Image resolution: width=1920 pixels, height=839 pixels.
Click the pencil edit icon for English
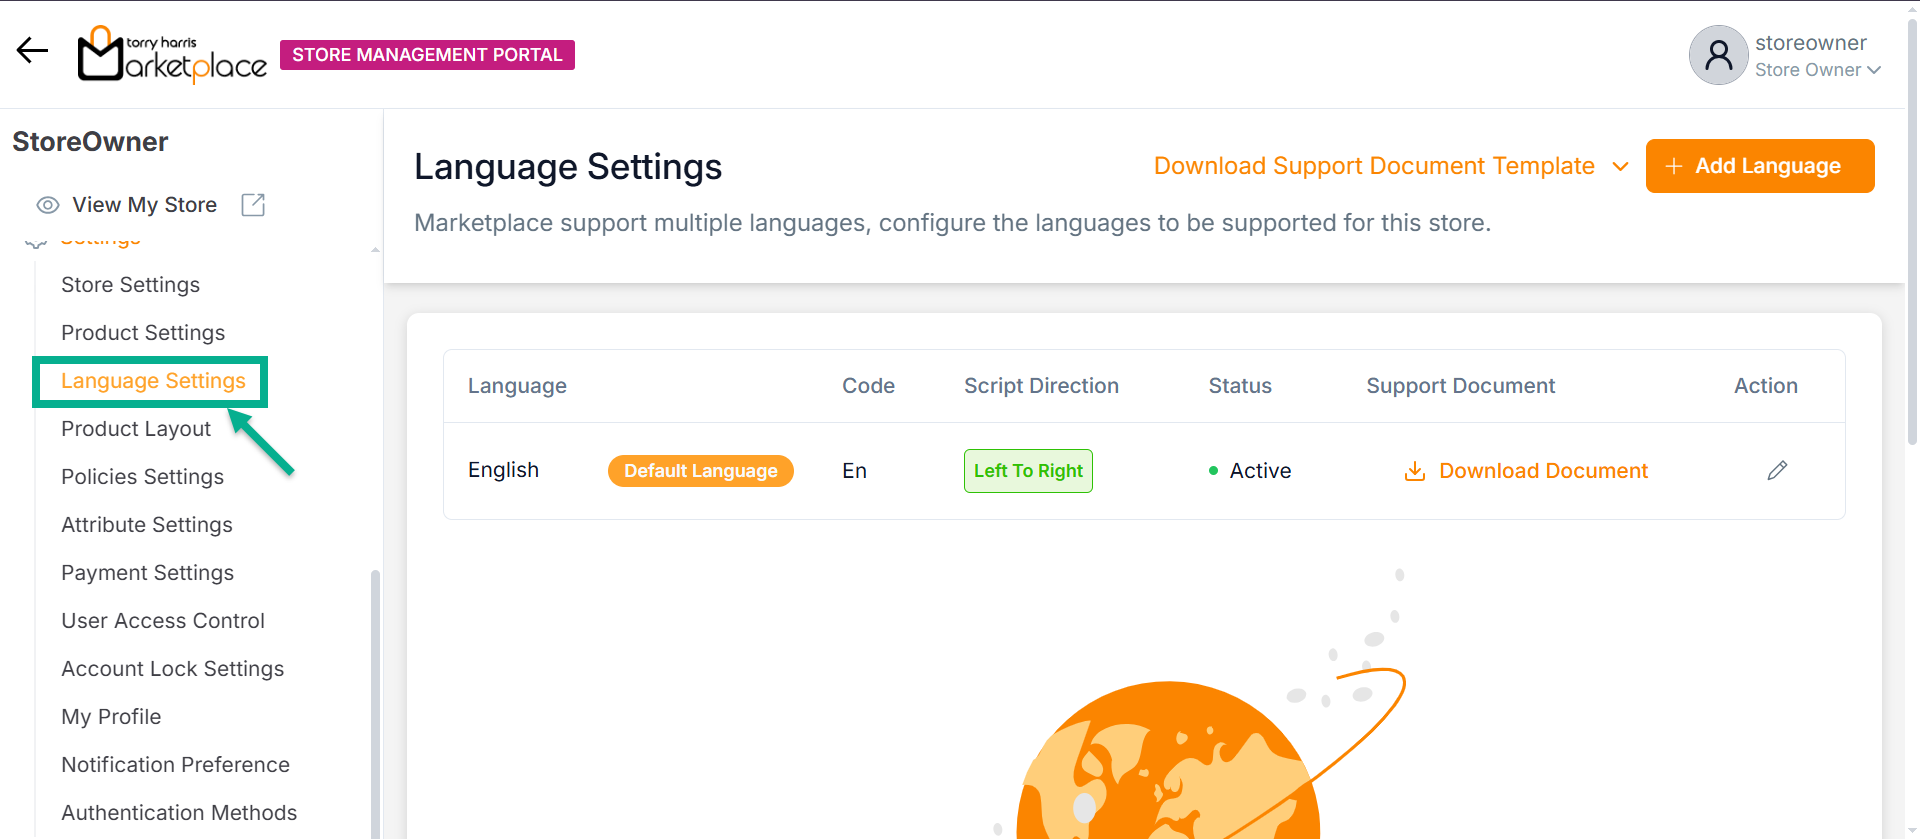1777,471
